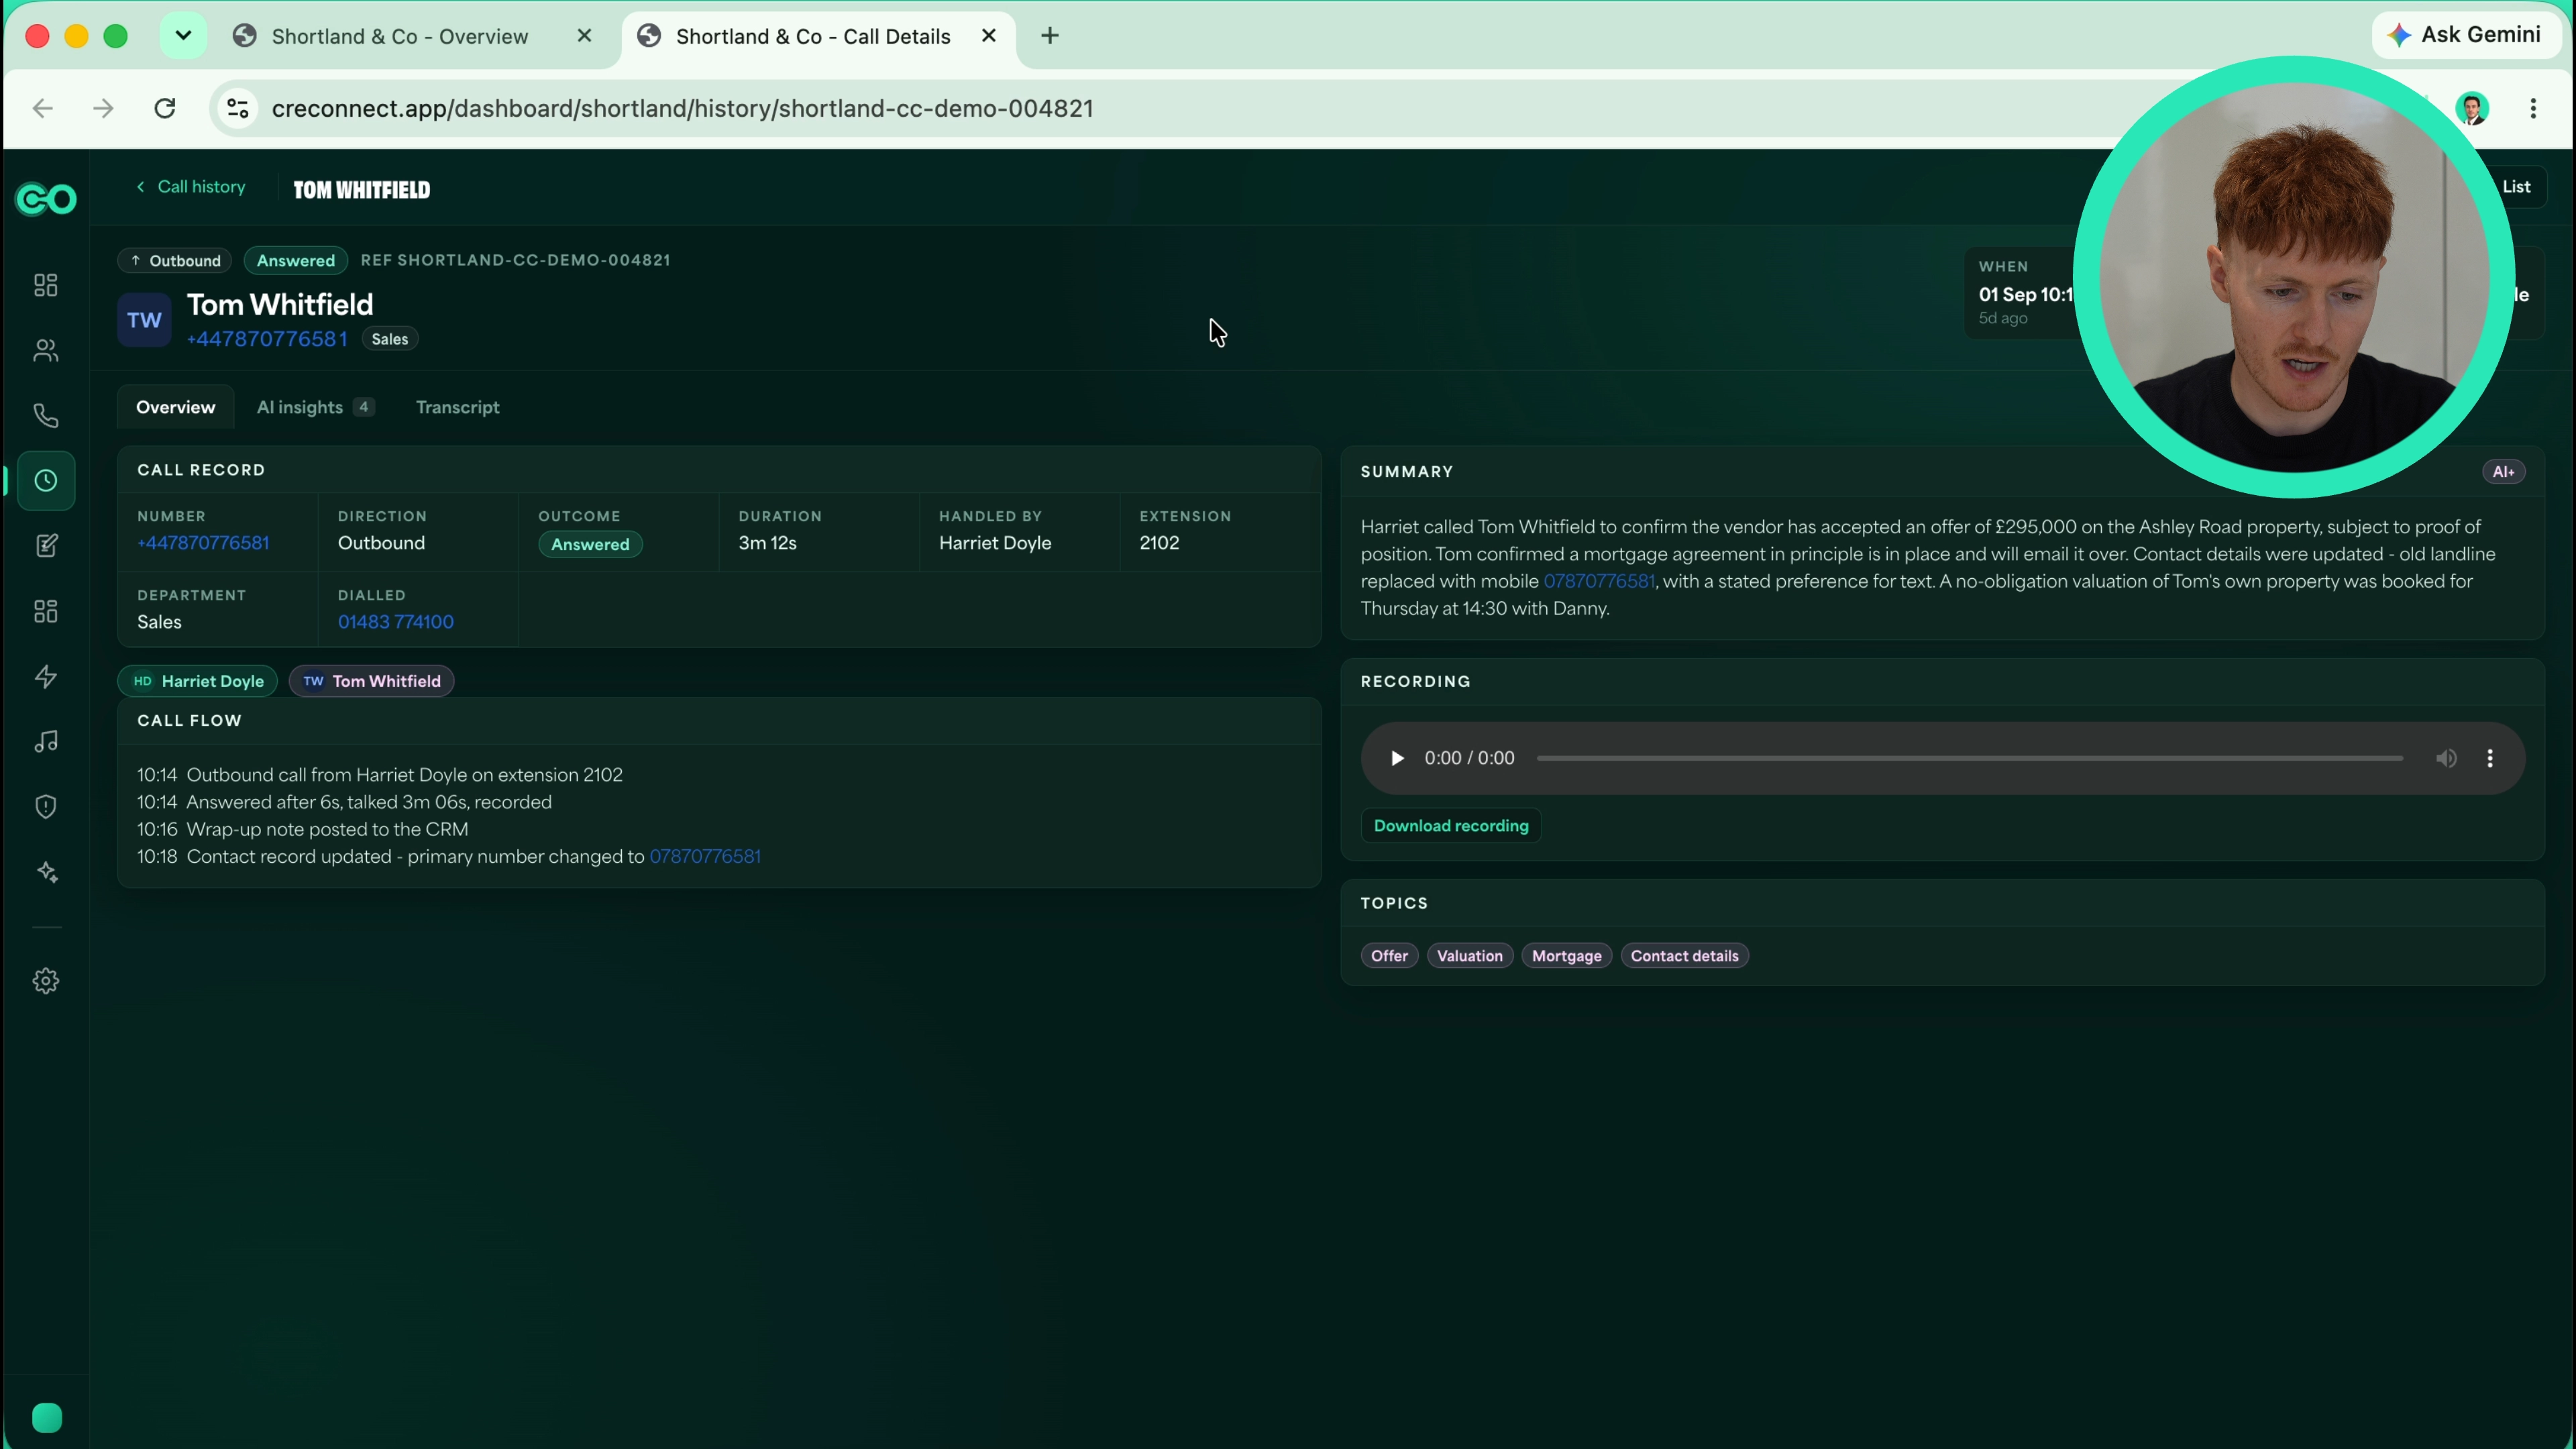Open the lower grid apps icon in the sidebar
Screen dimensions: 2576x1449
(46, 611)
